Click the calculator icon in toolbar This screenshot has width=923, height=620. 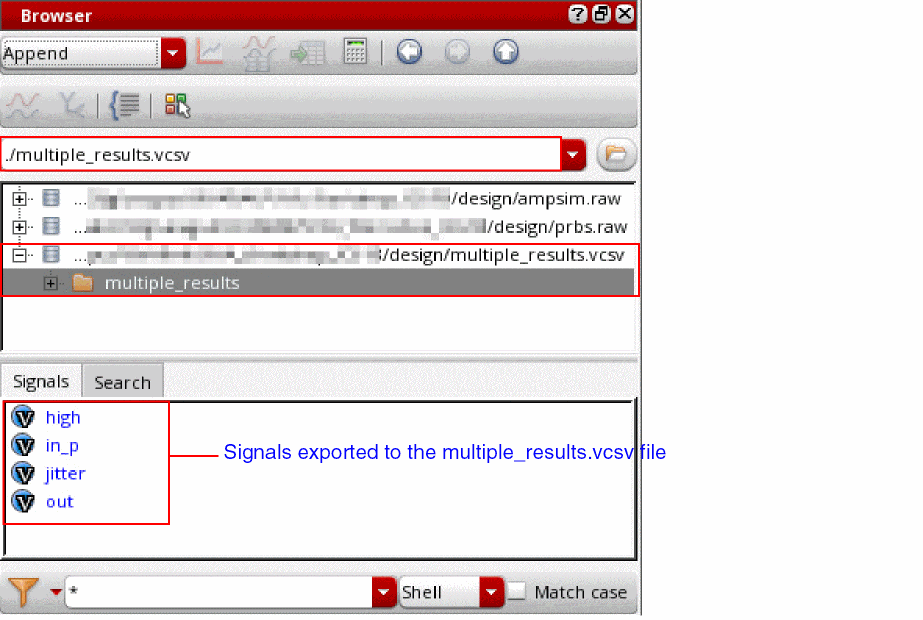(x=355, y=52)
